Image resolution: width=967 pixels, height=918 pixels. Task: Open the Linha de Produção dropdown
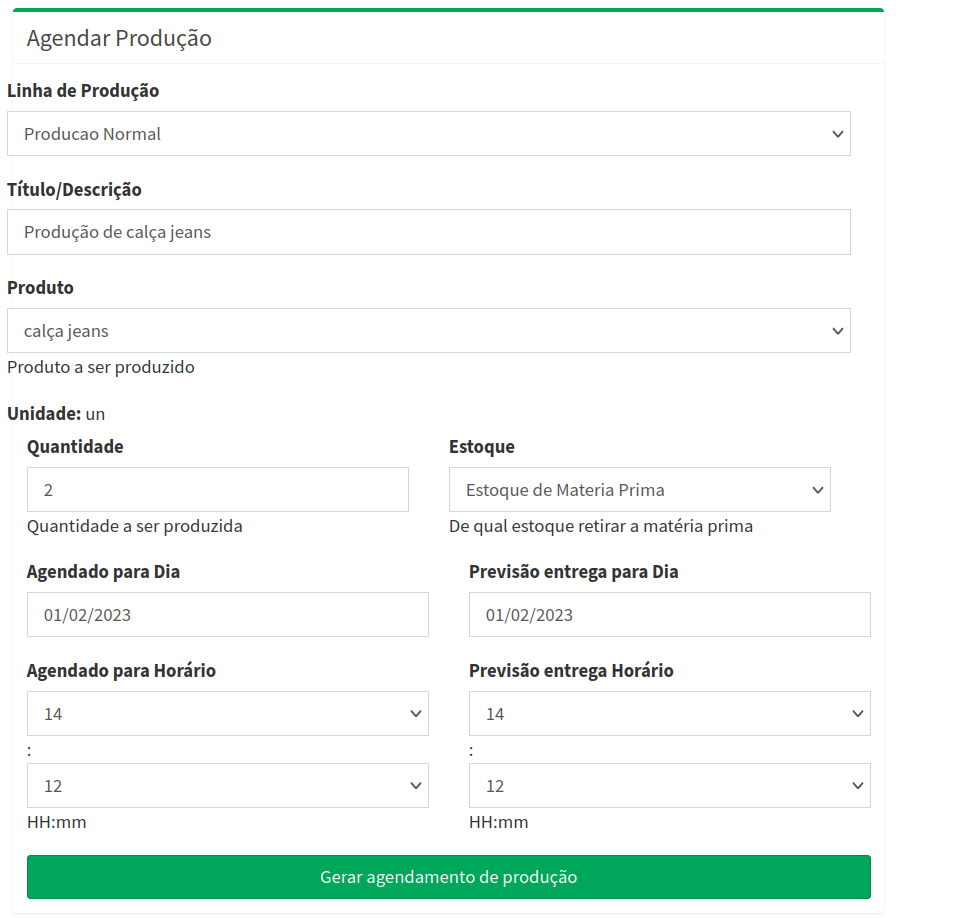click(x=428, y=134)
